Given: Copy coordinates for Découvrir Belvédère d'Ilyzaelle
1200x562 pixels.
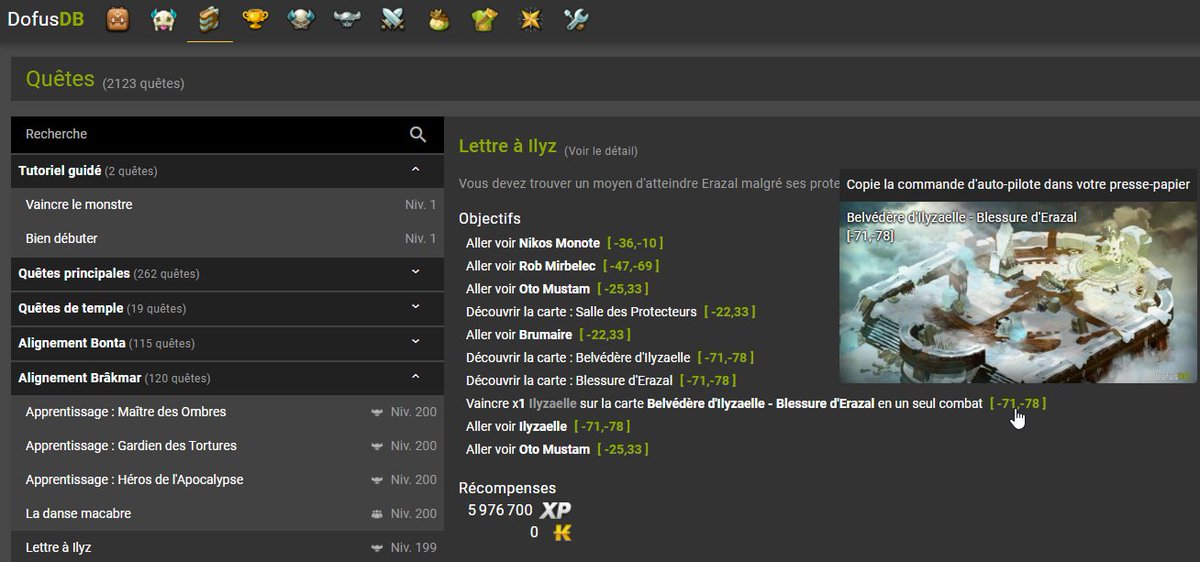Looking at the screenshot, I should [x=725, y=358].
